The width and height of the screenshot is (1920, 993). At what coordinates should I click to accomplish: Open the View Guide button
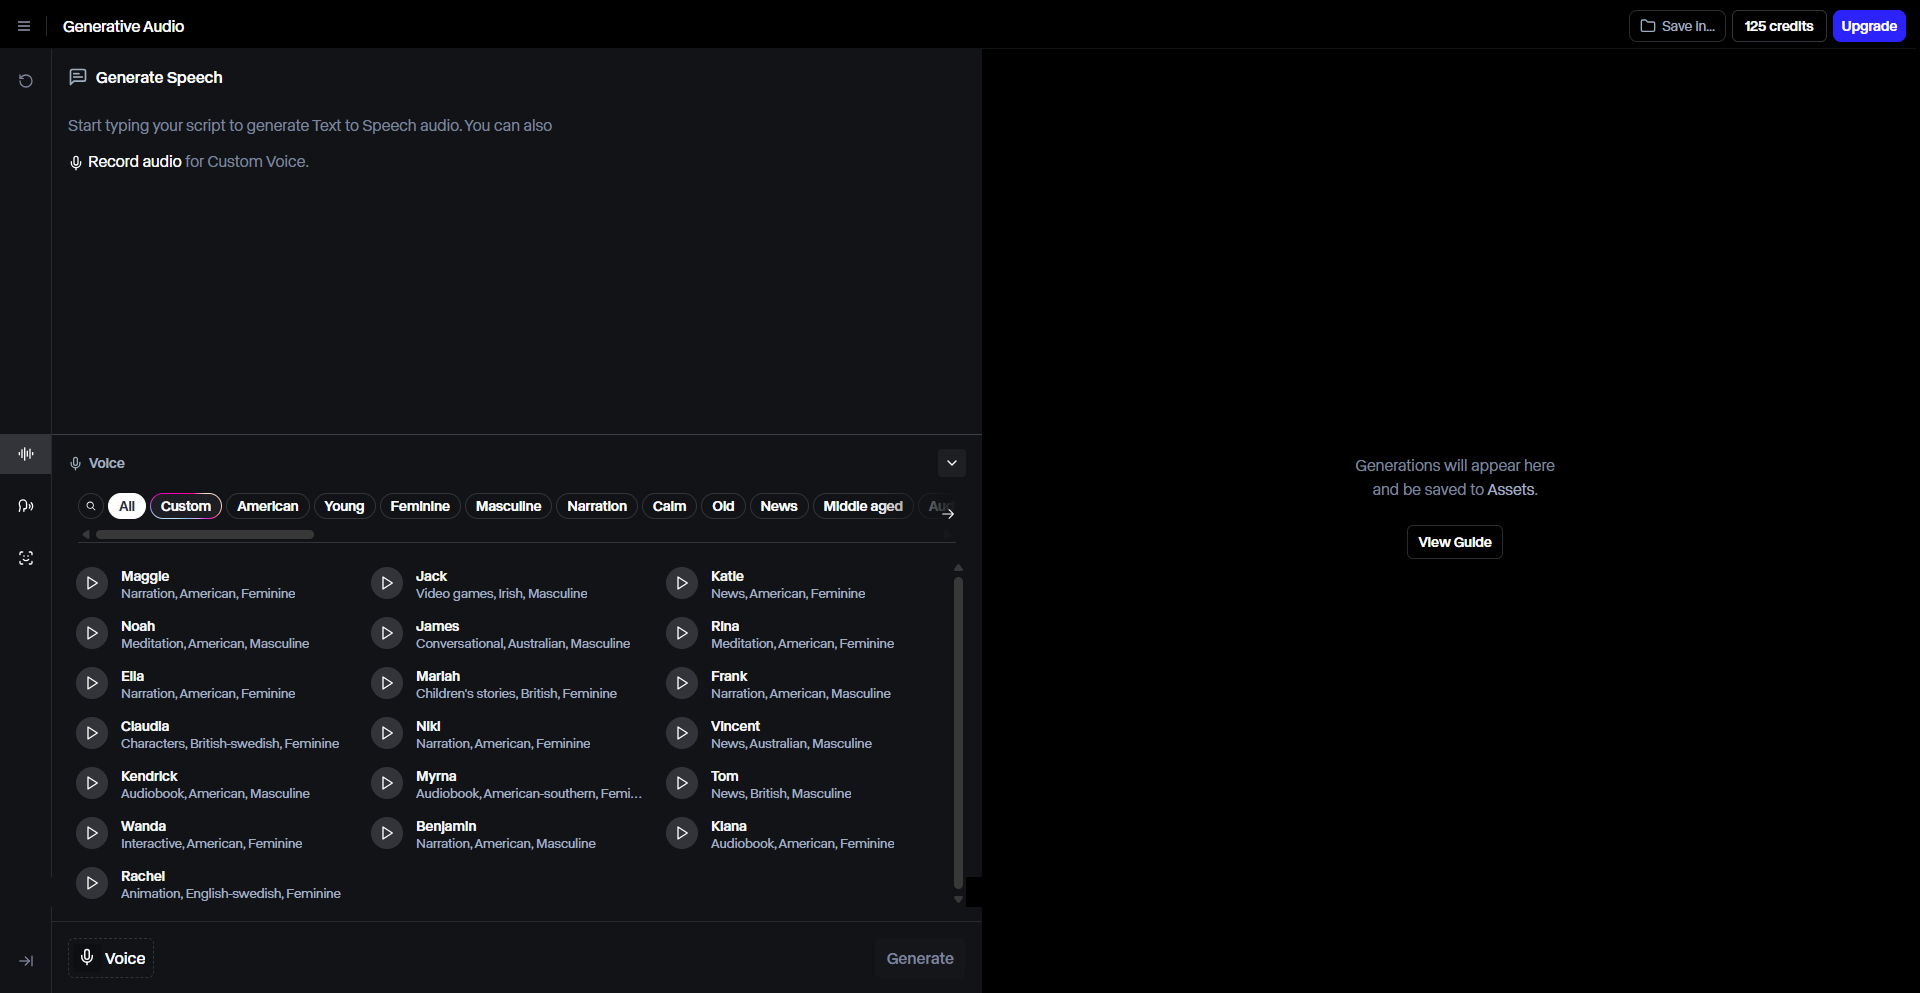click(1454, 542)
